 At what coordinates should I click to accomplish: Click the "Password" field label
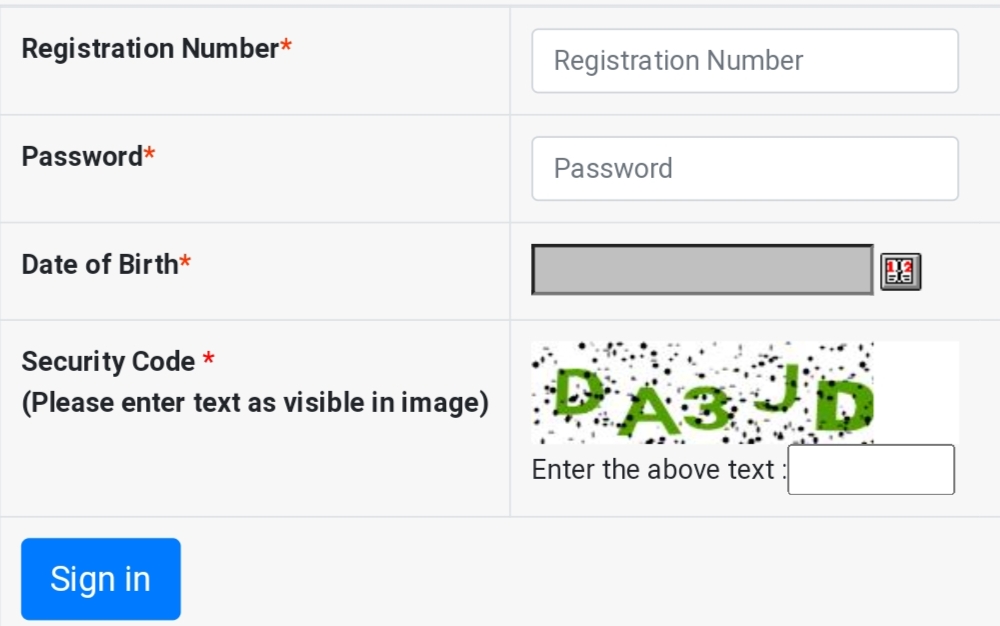tap(82, 156)
